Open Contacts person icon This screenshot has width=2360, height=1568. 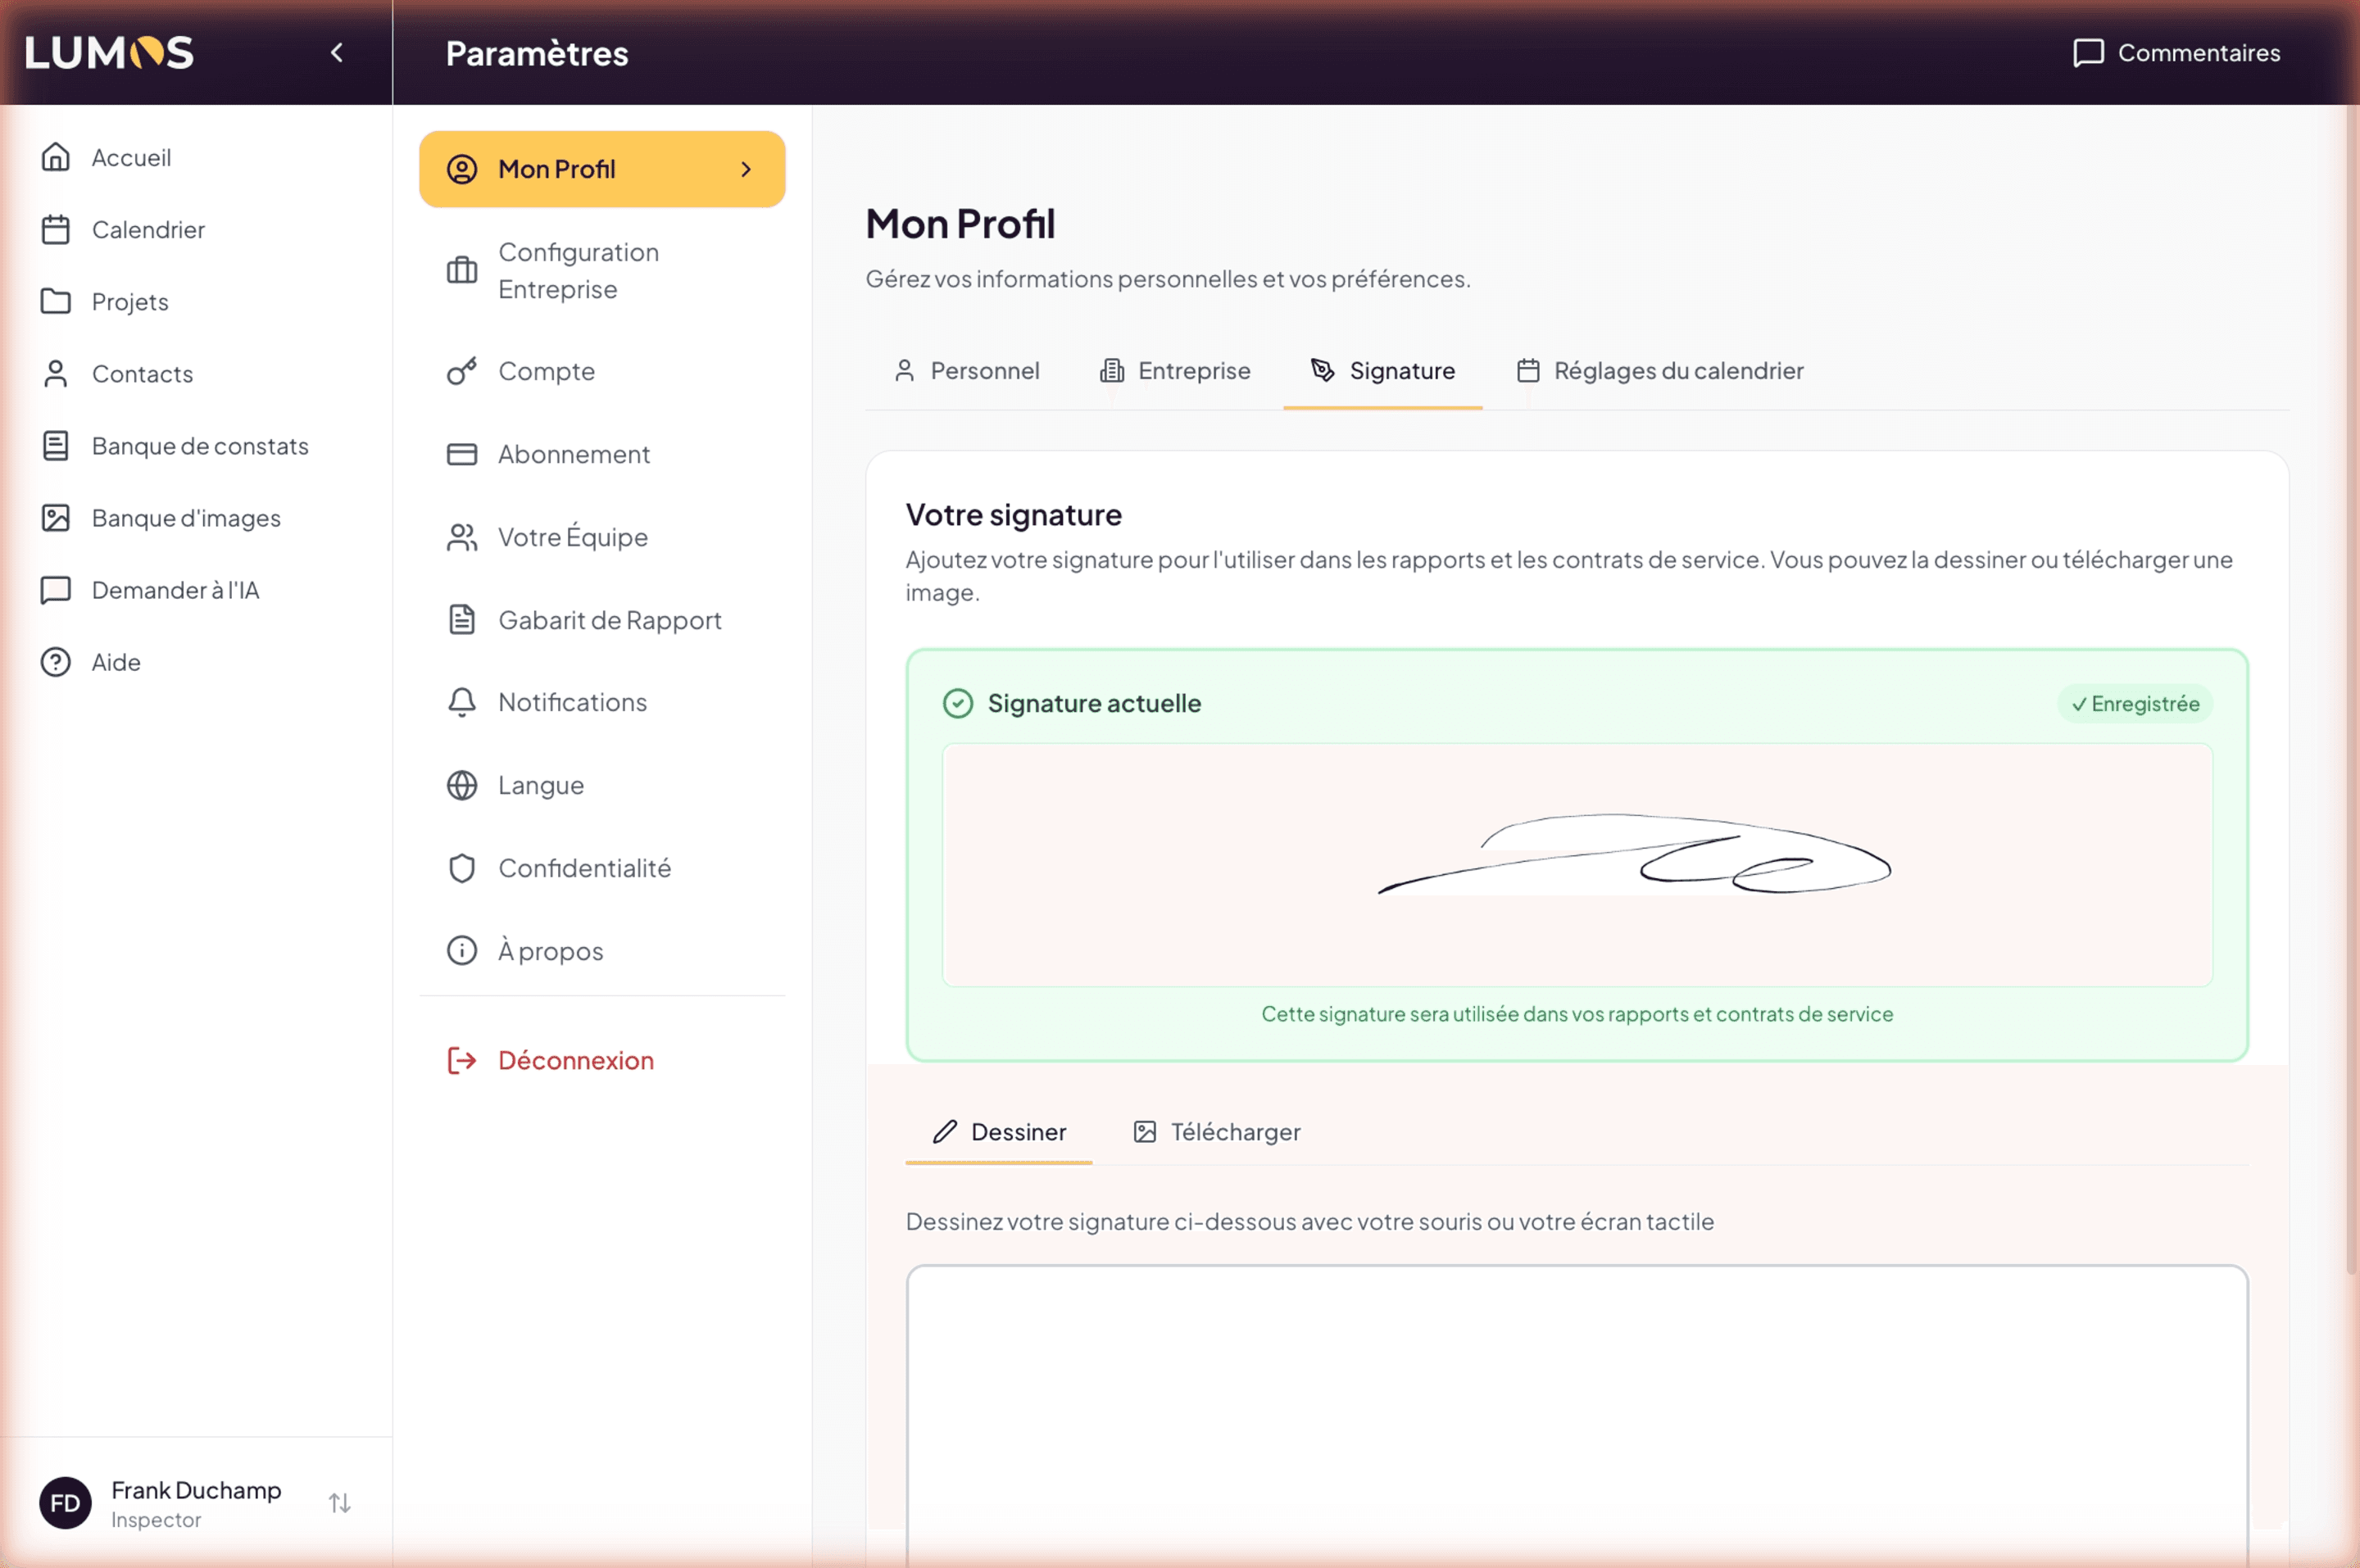coord(56,373)
